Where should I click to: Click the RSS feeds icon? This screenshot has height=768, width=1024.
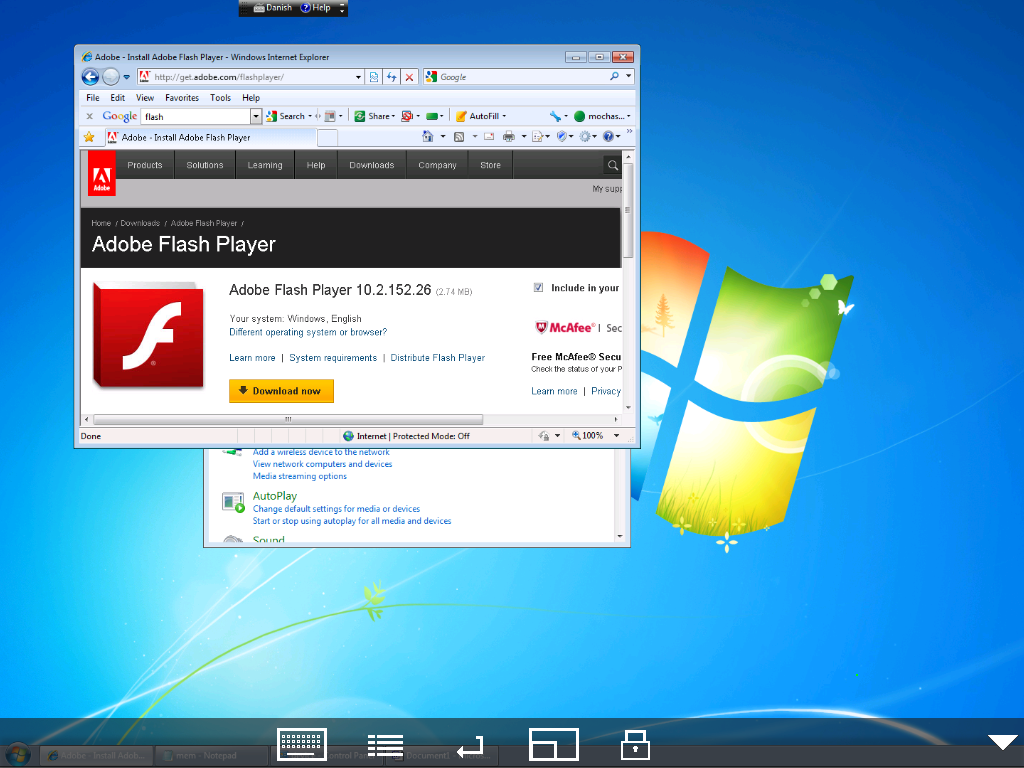pos(459,136)
